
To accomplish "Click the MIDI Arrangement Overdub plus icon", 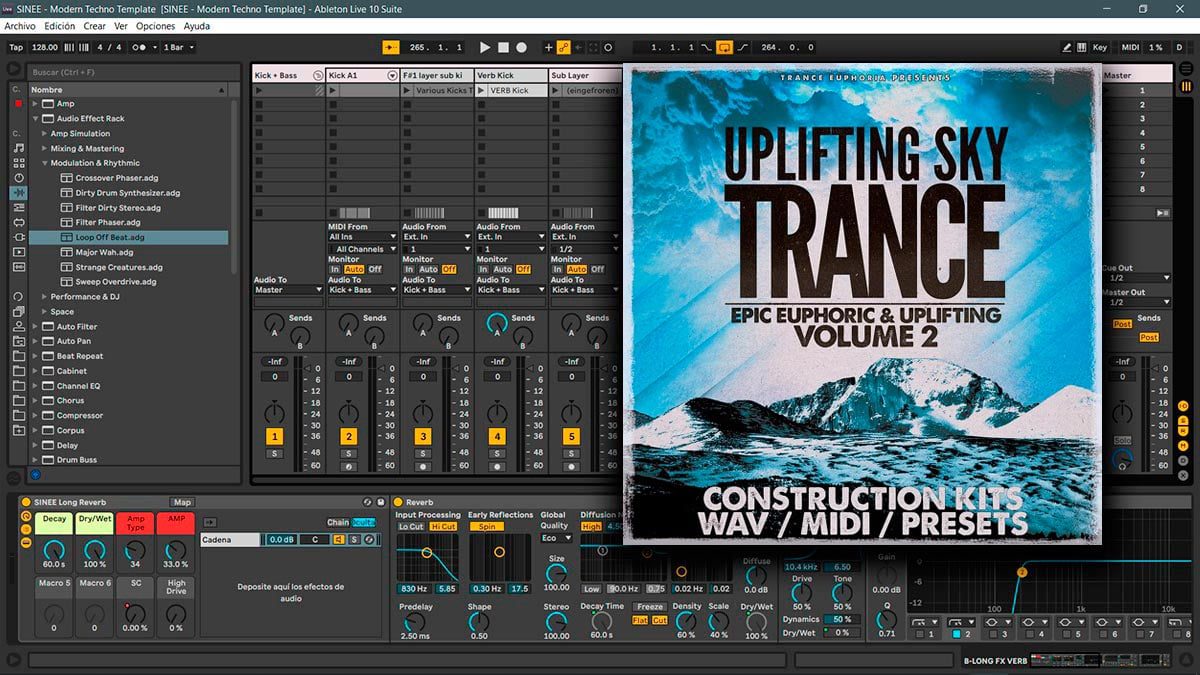I will [548, 47].
